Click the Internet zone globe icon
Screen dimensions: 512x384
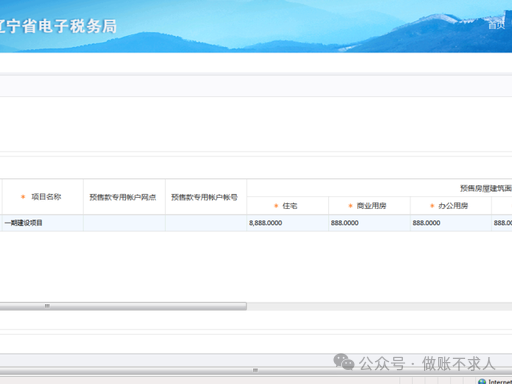(482, 382)
